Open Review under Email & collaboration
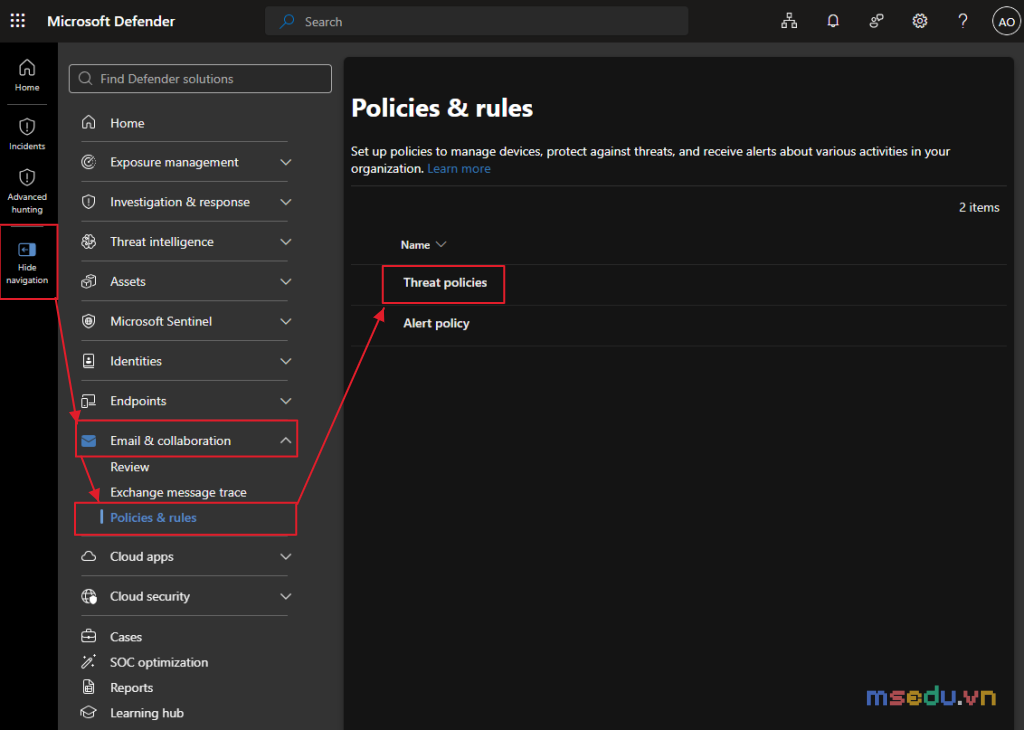This screenshot has height=730, width=1024. pyautogui.click(x=129, y=467)
